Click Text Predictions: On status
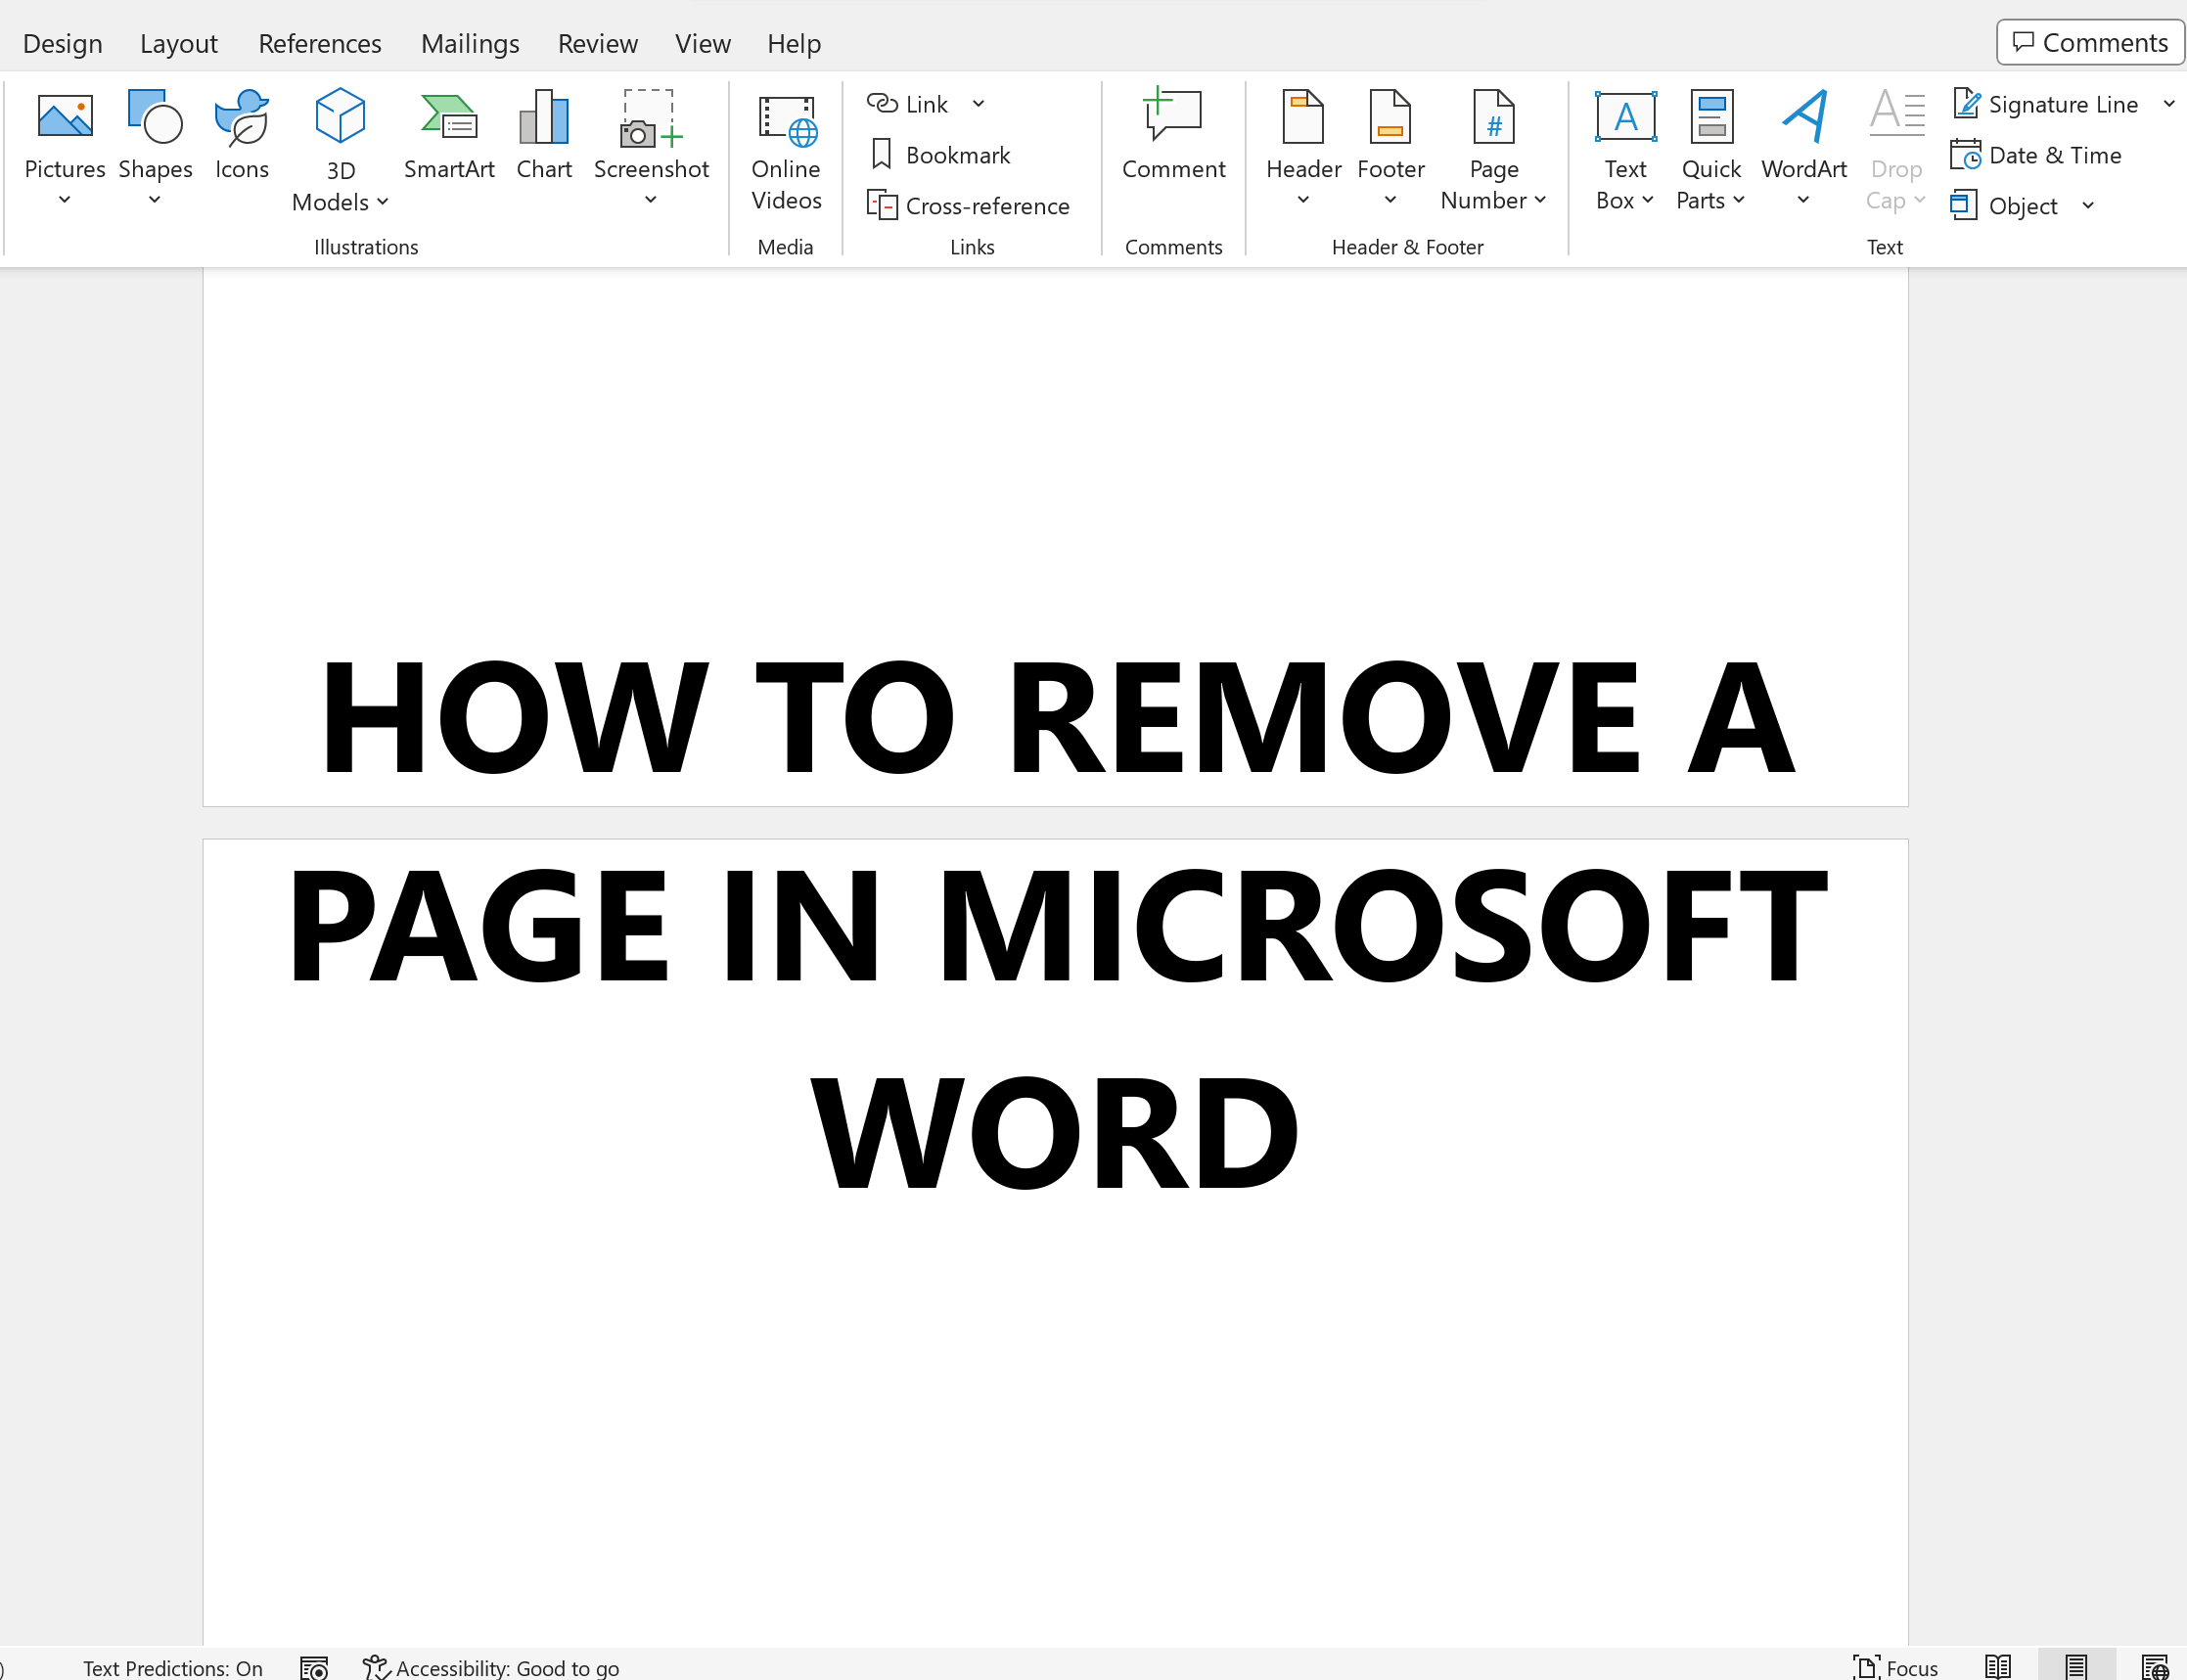Screen dimensions: 2187x1680 [173, 1667]
